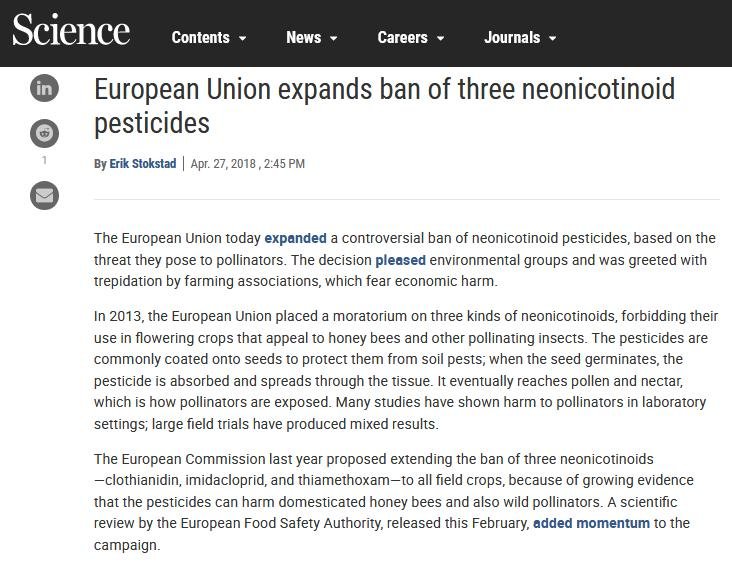Click the Science logo
This screenshot has height=569, width=732.
(x=71, y=31)
